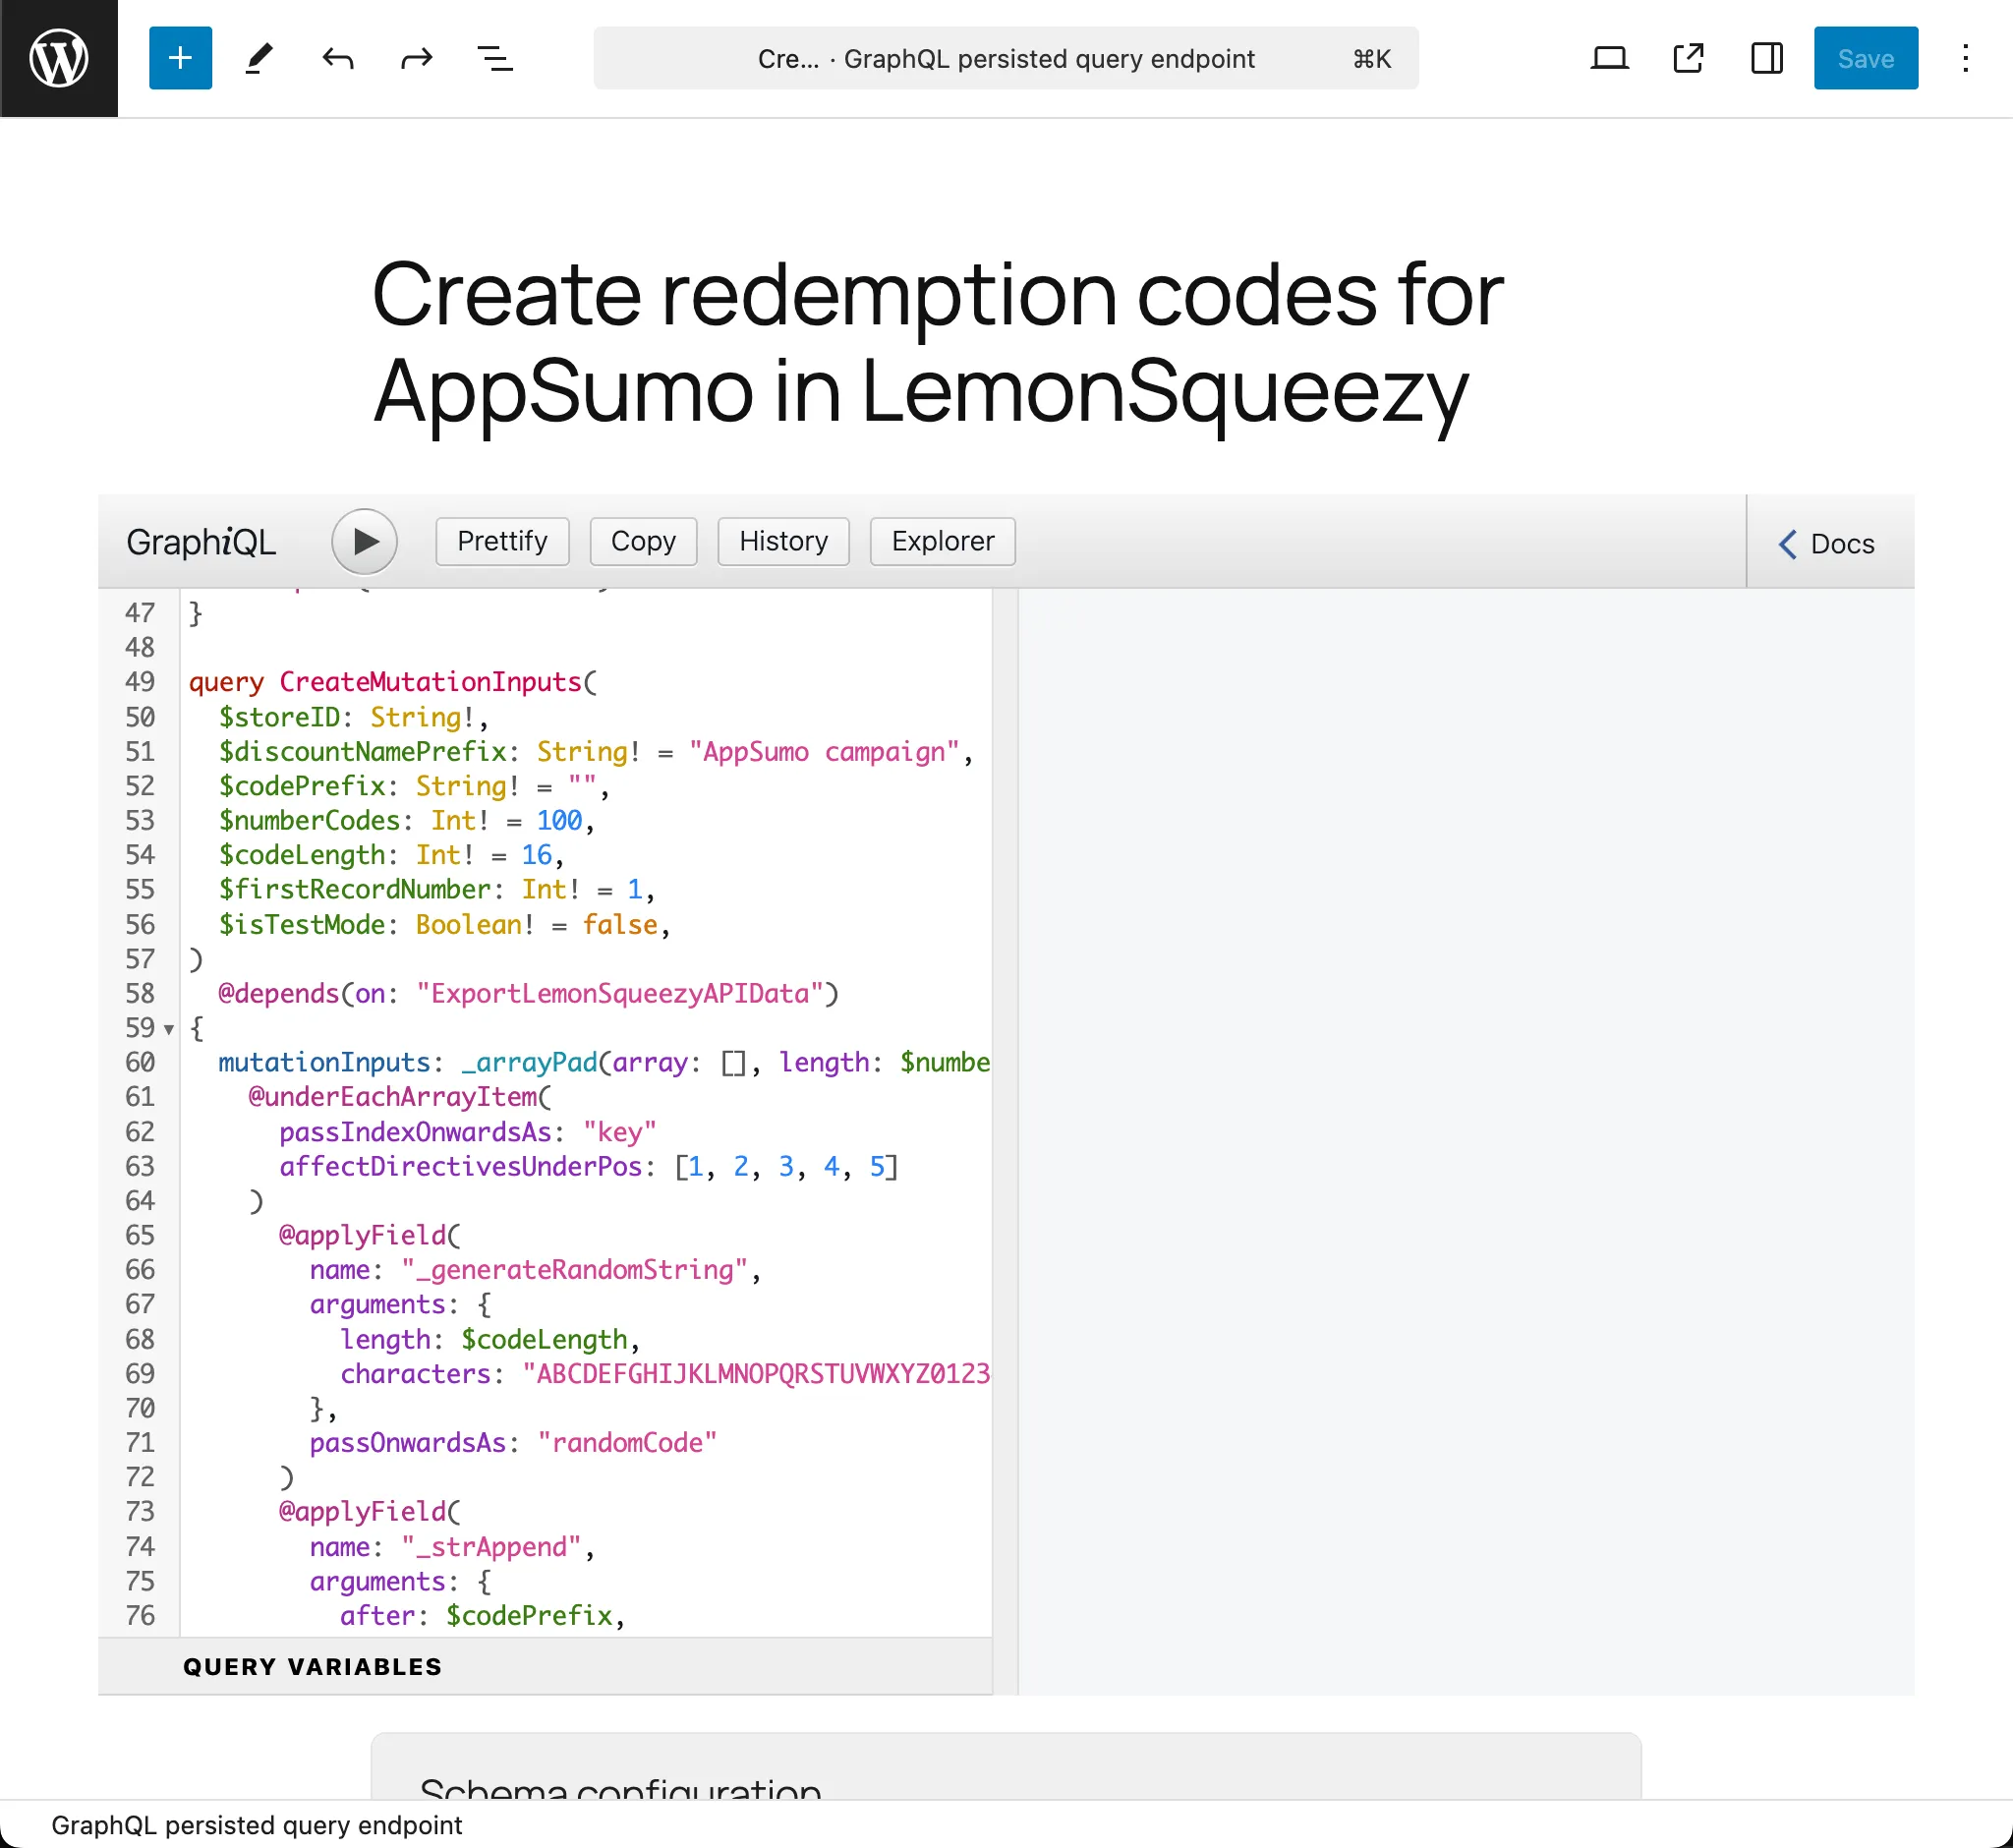
Task: Click the "_strAppend" name value
Action: pyautogui.click(x=492, y=1548)
